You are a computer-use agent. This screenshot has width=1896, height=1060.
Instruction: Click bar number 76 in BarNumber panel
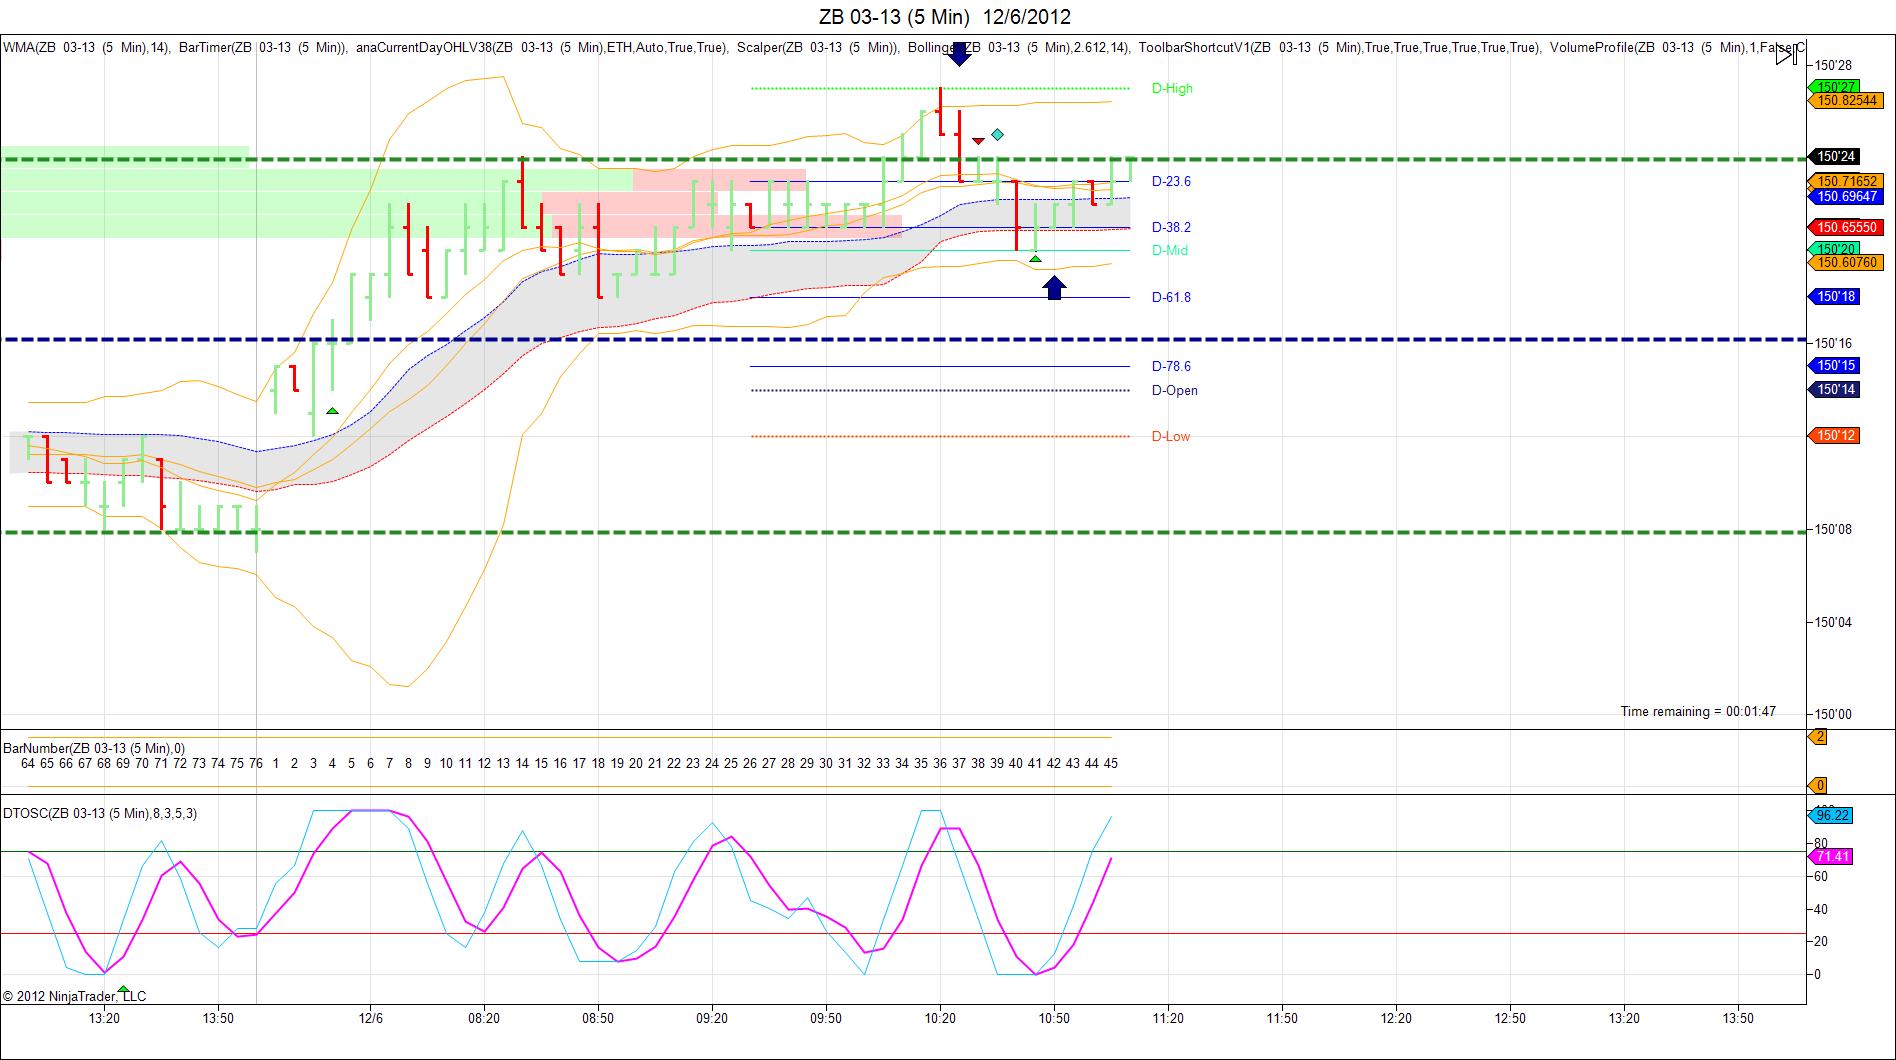[256, 763]
